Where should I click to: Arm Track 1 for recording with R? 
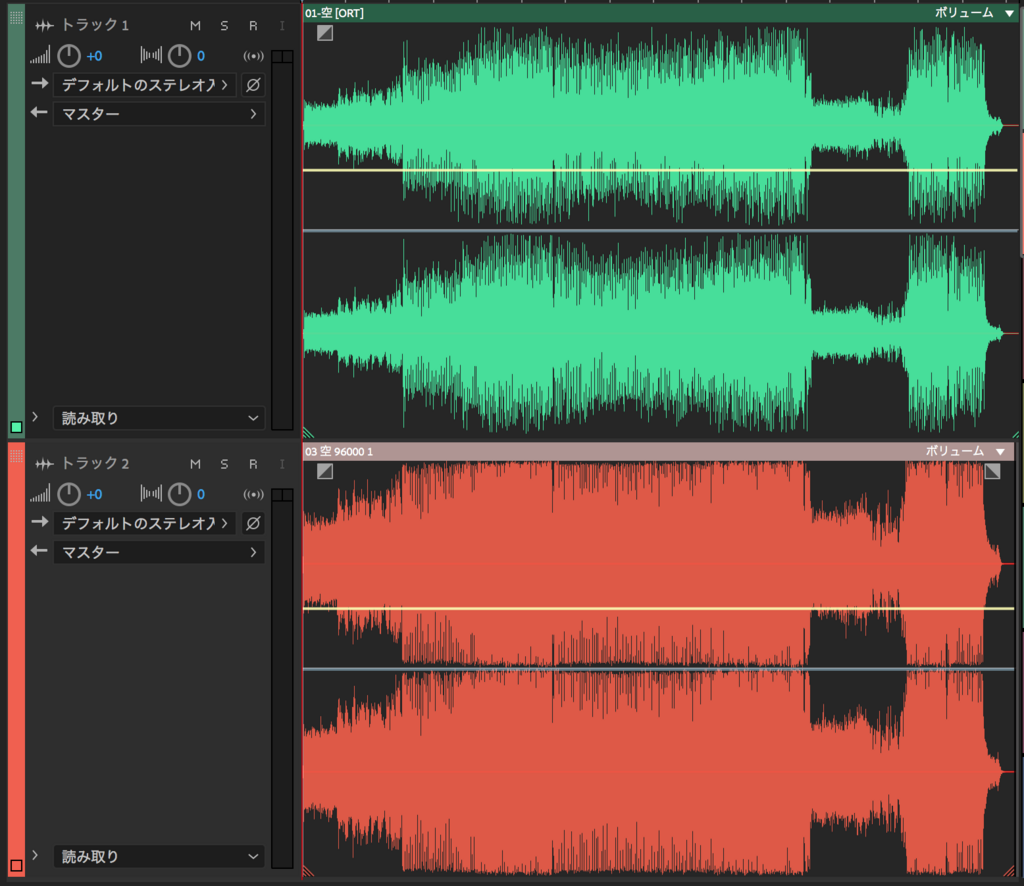[x=253, y=25]
